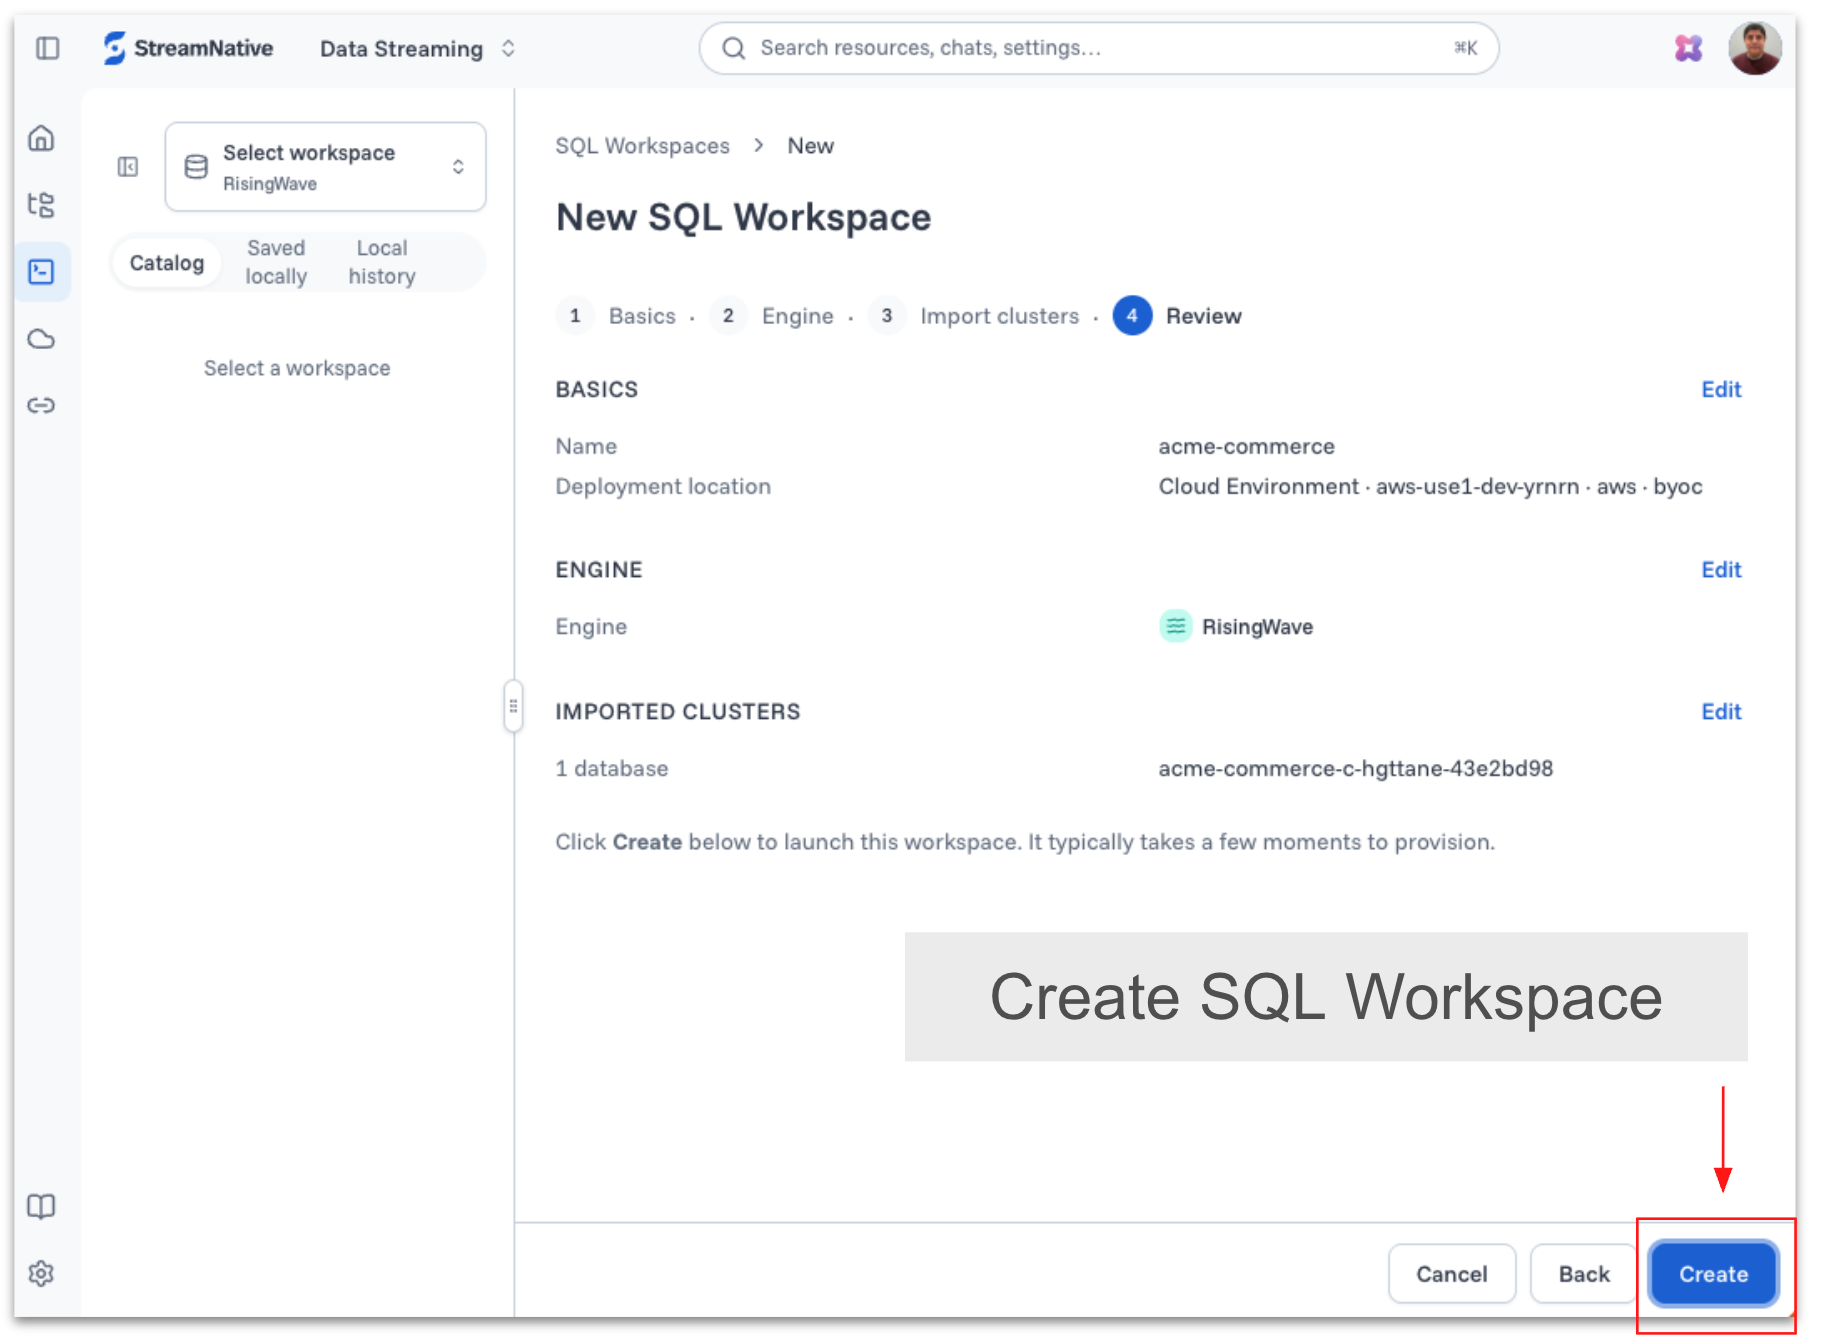Viewport: 1837px width, 1344px height.
Task: Select step 4 Review
Action: 1178,316
